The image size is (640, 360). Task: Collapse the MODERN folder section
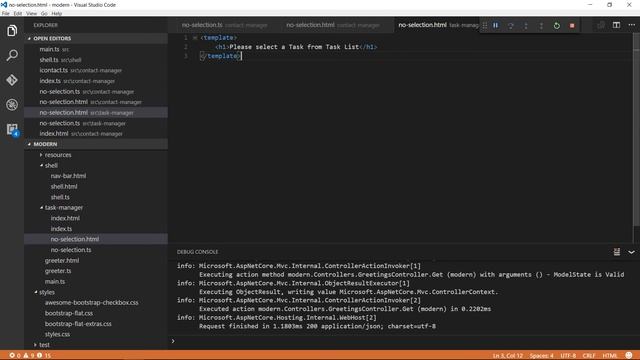pyautogui.click(x=96, y=144)
